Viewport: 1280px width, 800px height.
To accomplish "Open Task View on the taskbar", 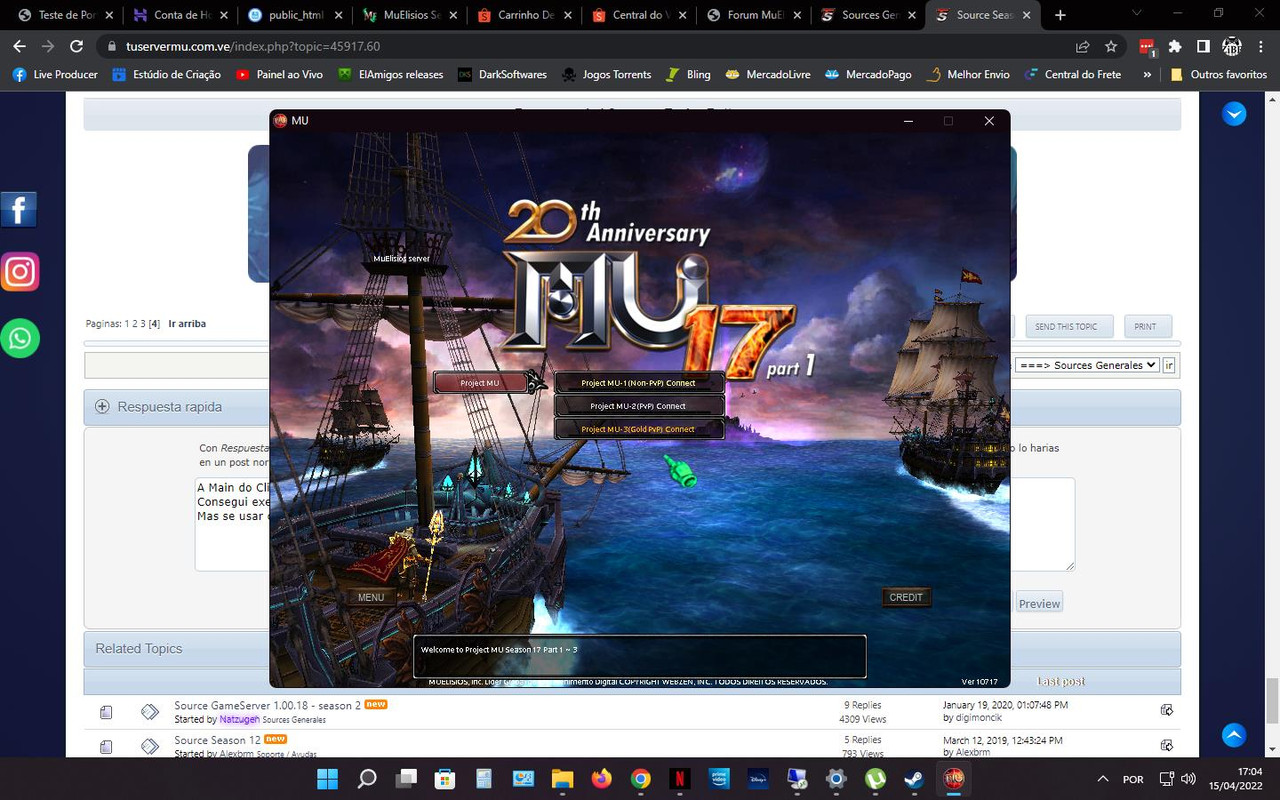I will pos(406,778).
